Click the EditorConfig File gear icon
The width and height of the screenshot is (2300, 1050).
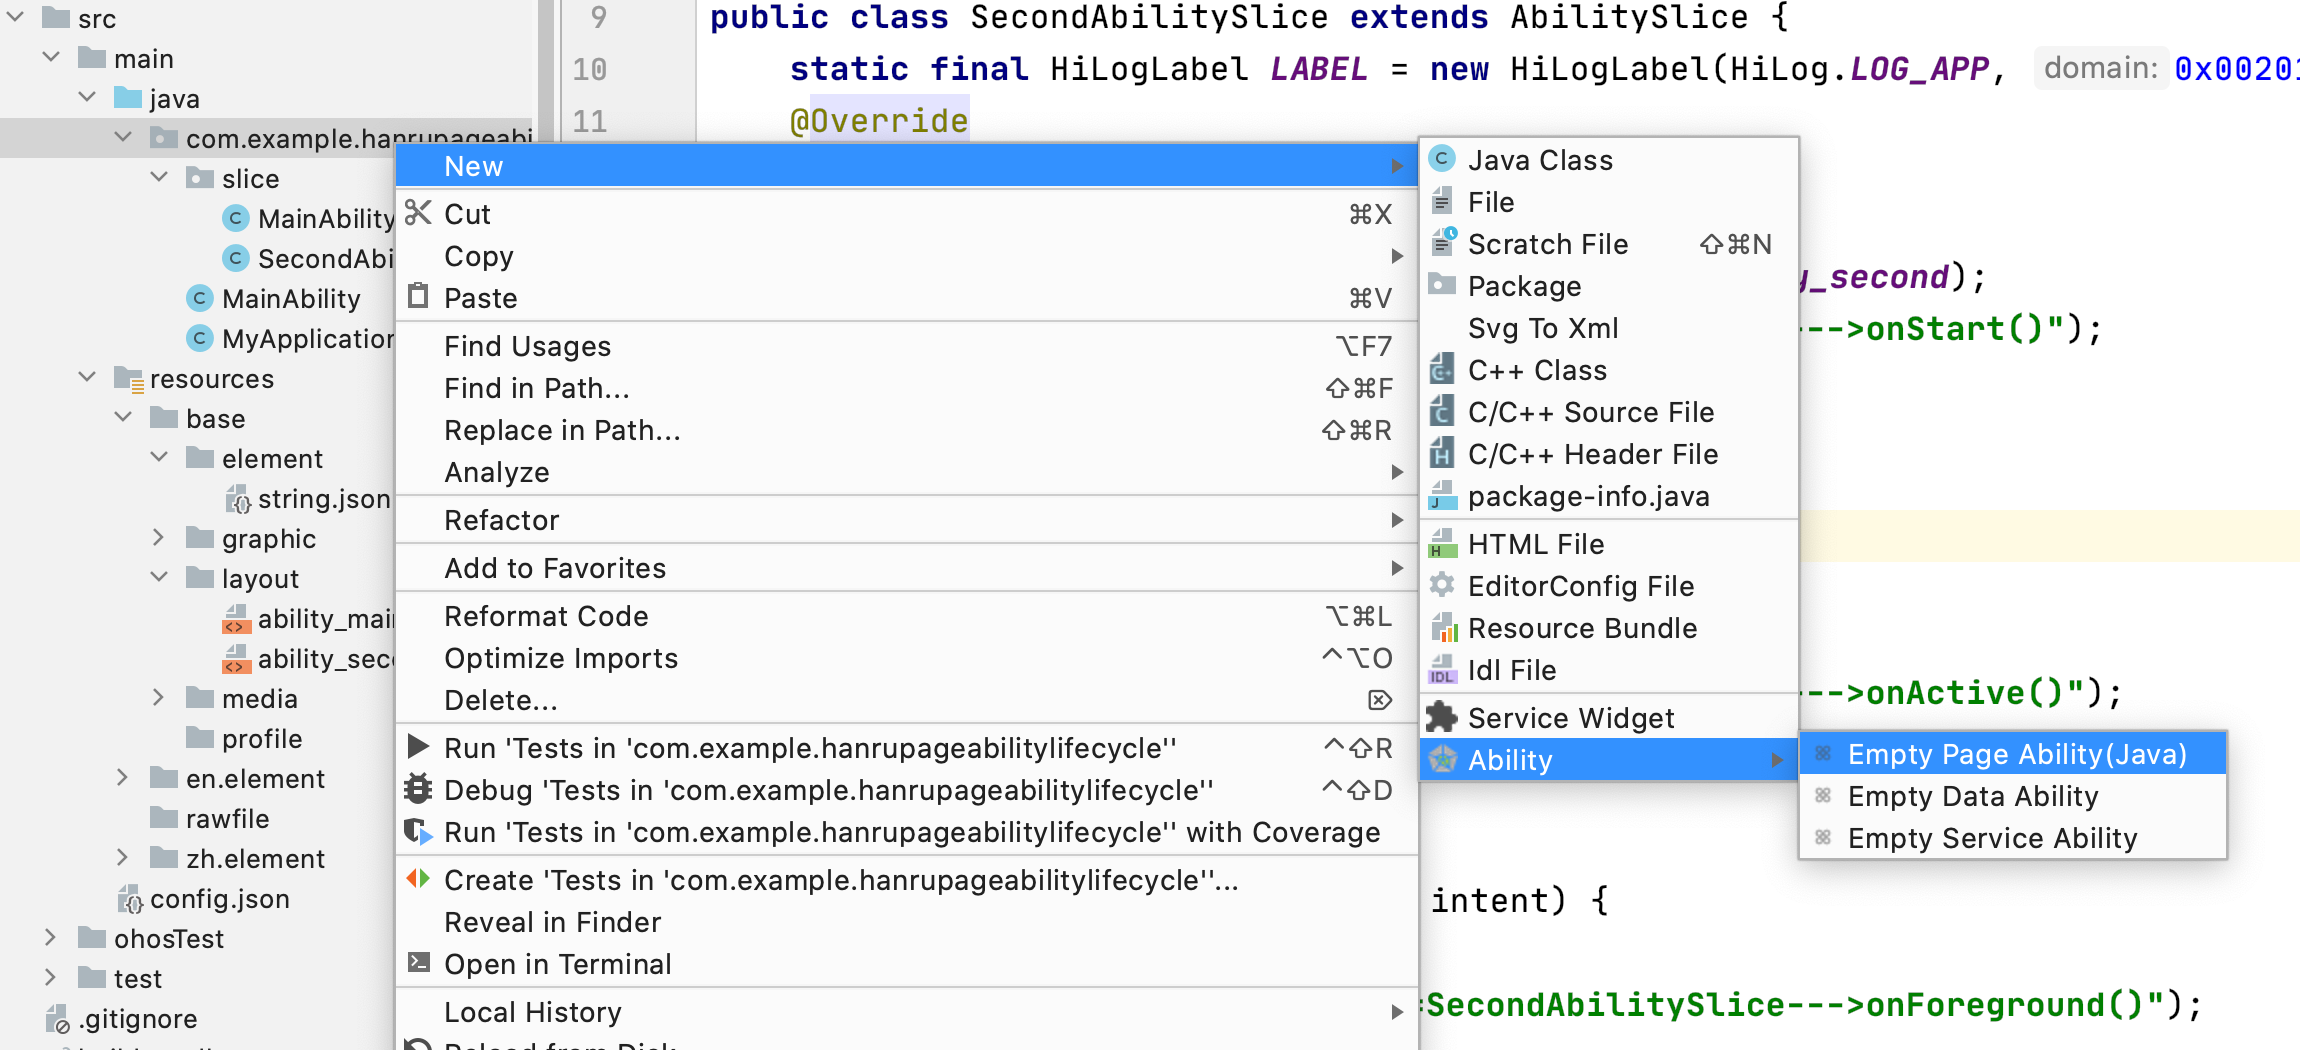coord(1442,586)
